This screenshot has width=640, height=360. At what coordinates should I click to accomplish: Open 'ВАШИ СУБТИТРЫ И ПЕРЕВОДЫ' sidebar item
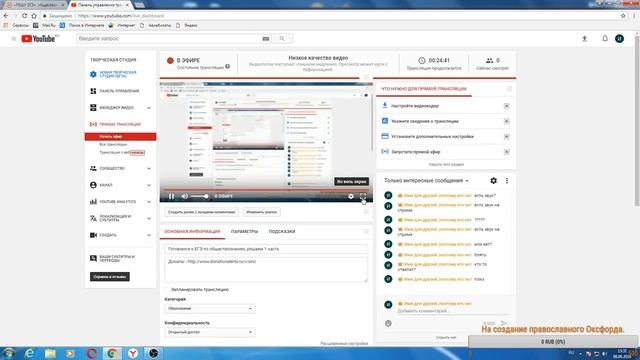[x=117, y=258]
